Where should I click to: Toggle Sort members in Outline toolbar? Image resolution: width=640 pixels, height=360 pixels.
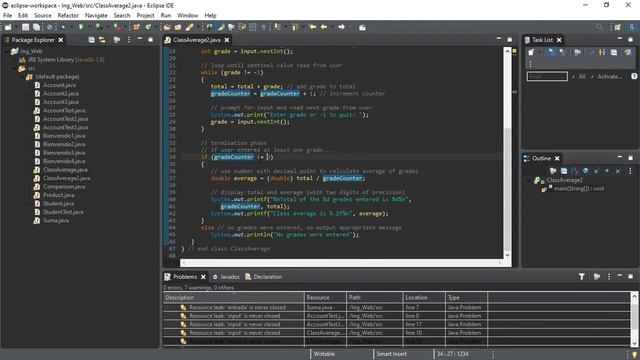click(575, 171)
